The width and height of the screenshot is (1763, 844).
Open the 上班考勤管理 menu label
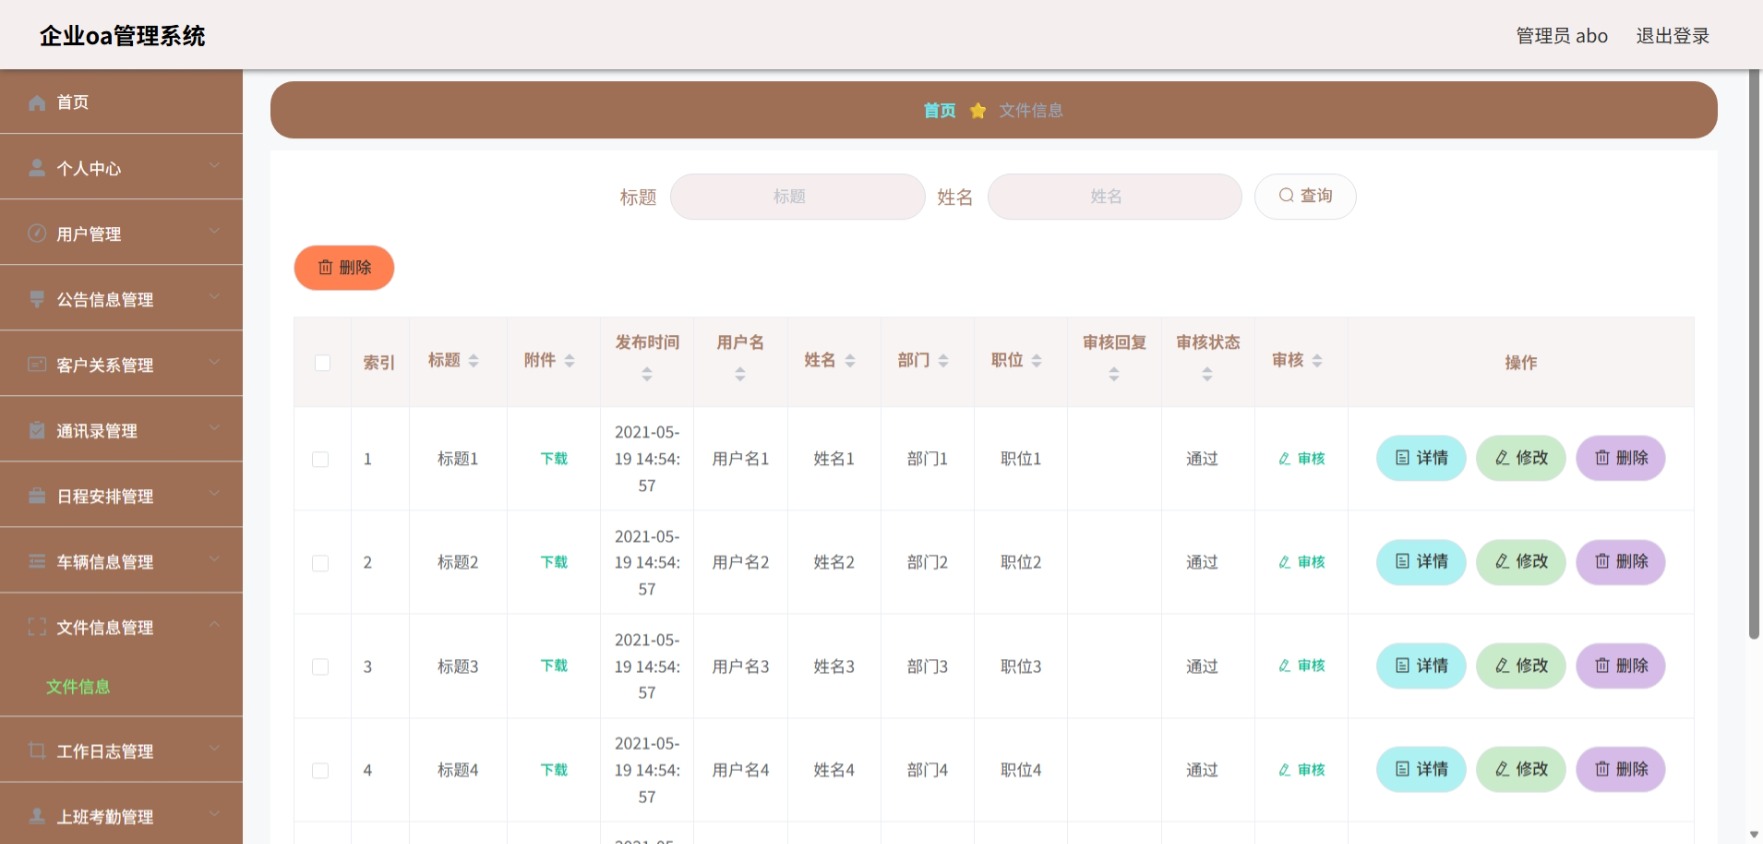tap(105, 817)
